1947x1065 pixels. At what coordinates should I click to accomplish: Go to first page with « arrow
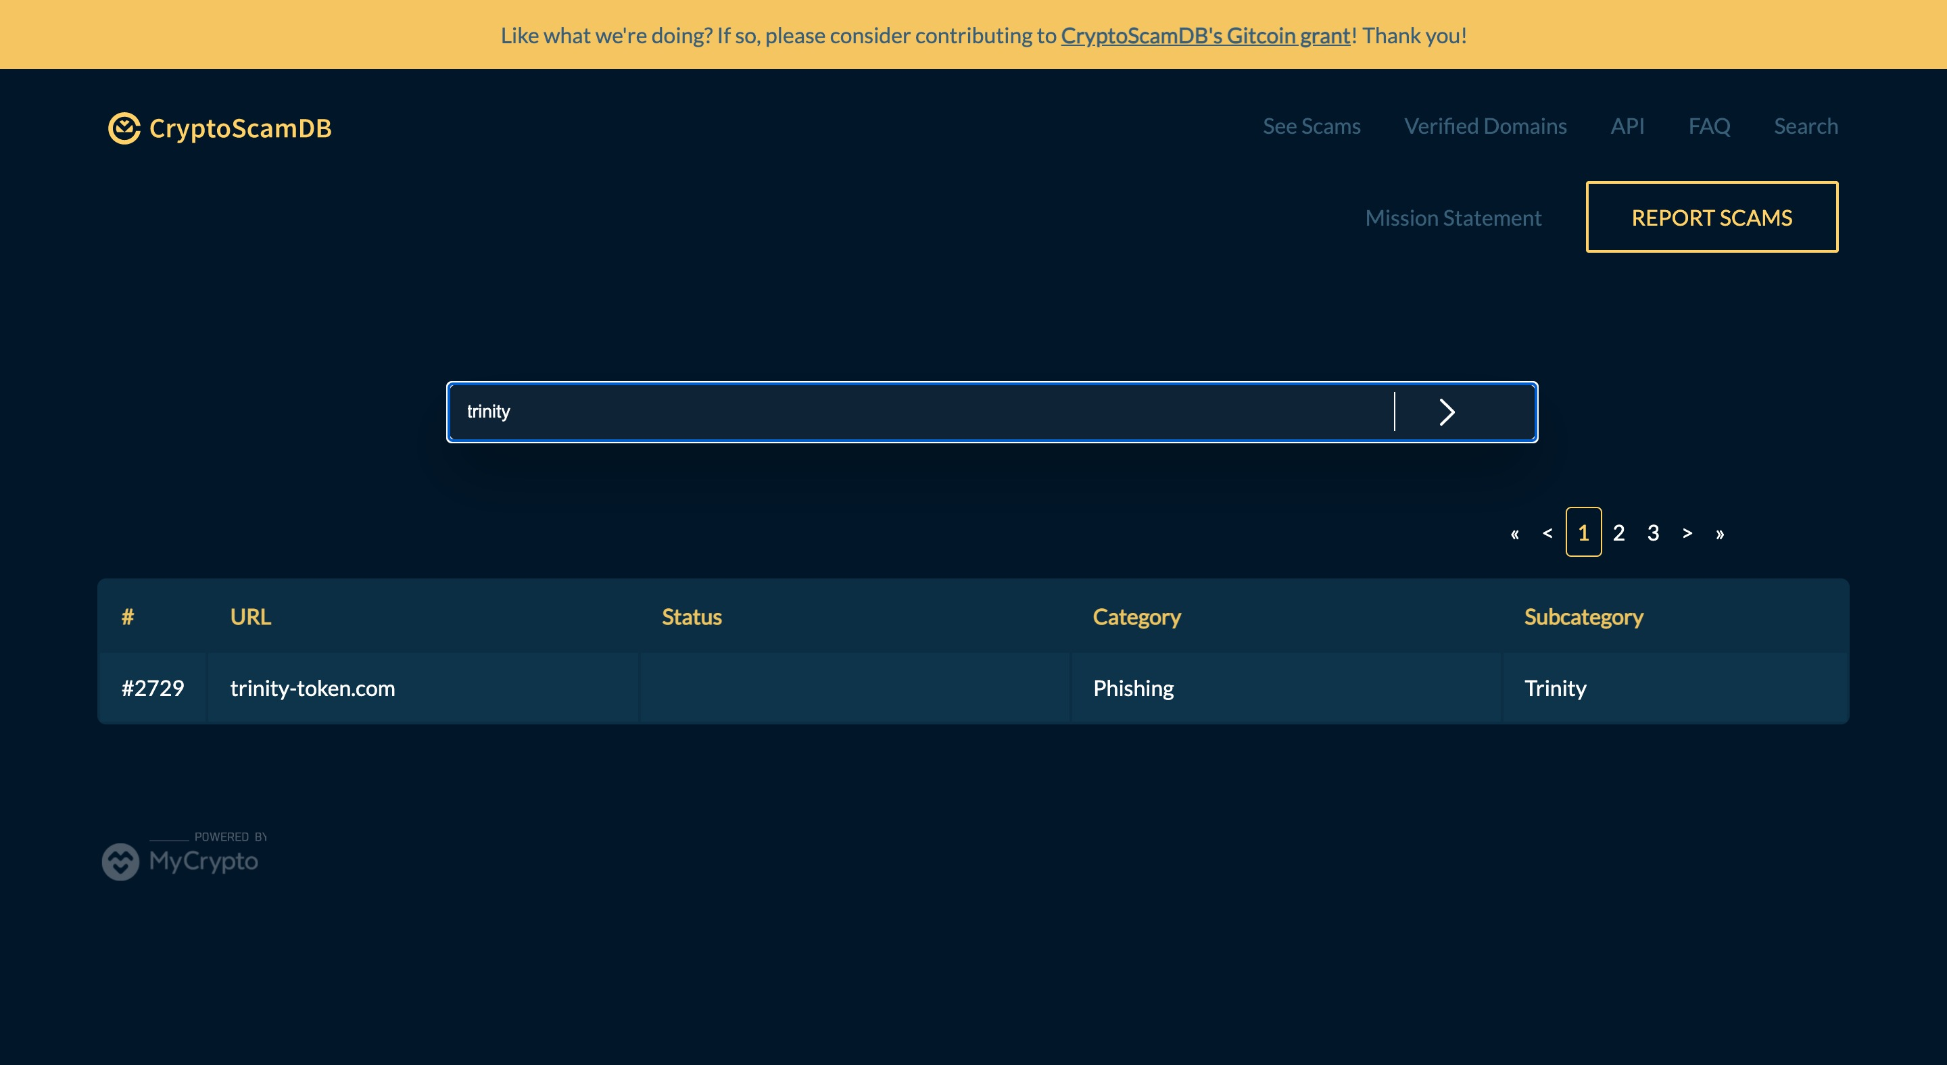pyautogui.click(x=1514, y=534)
